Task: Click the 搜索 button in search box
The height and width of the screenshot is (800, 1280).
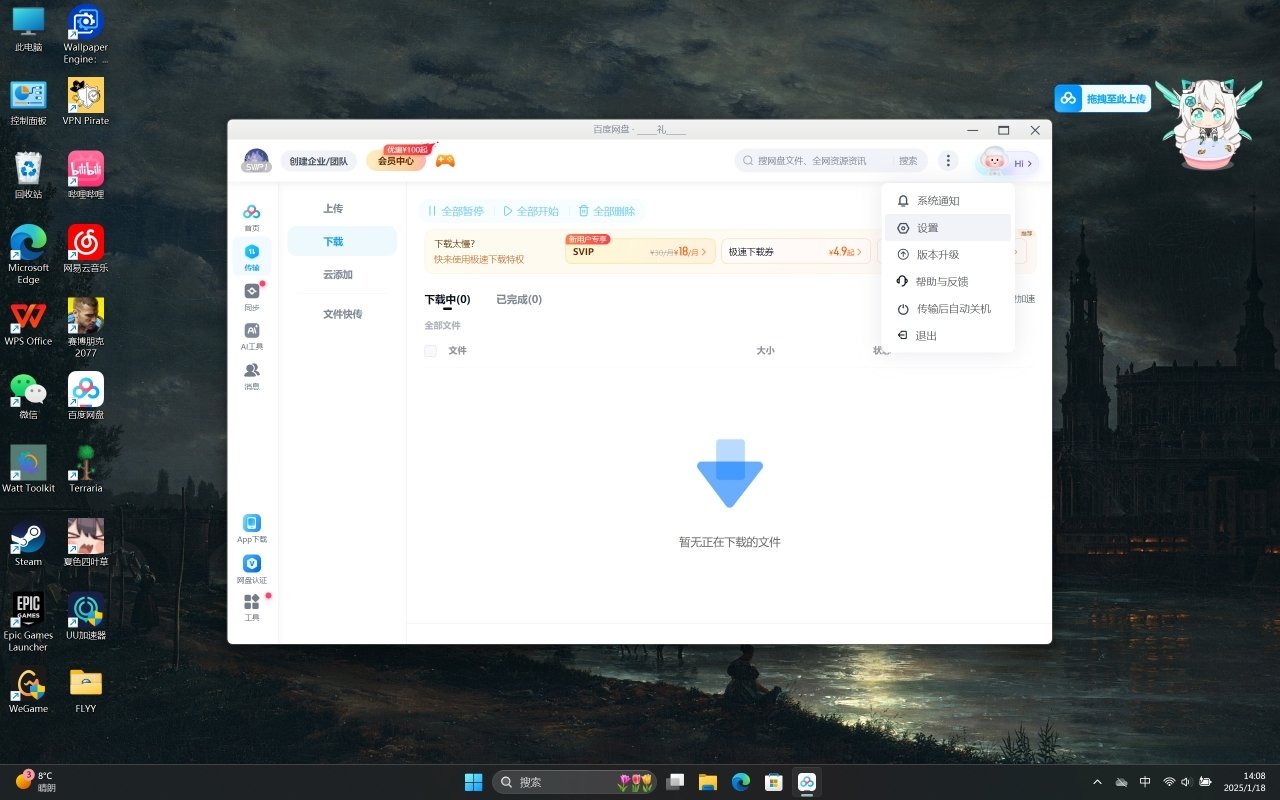Action: point(908,161)
